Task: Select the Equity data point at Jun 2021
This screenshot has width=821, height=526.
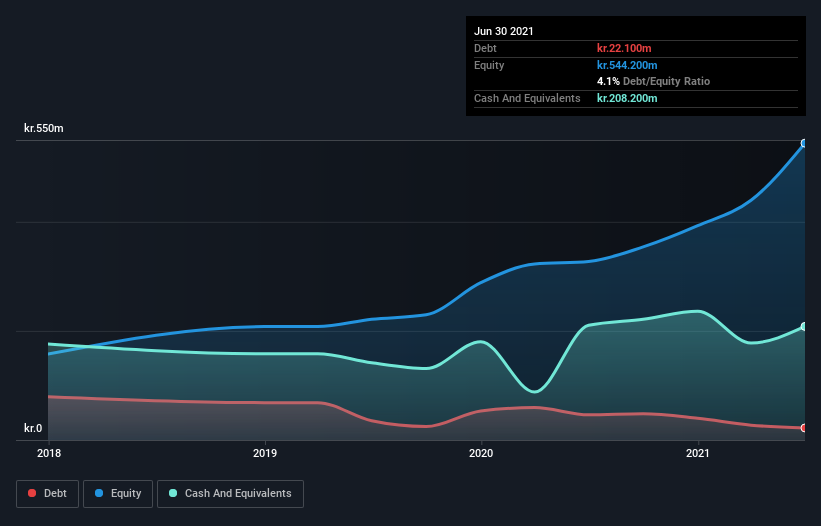Action: coord(804,143)
